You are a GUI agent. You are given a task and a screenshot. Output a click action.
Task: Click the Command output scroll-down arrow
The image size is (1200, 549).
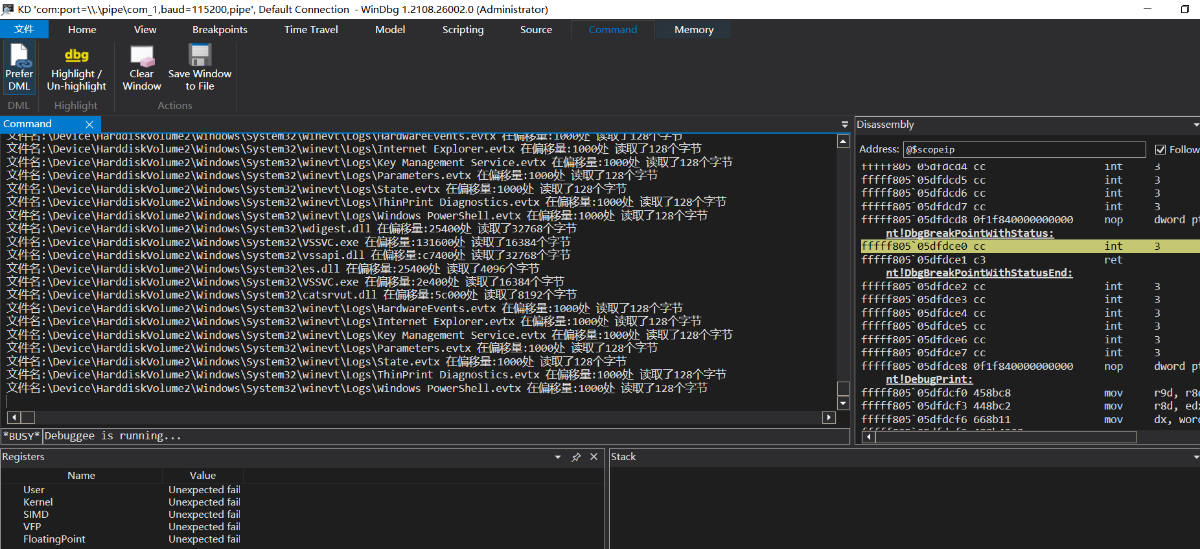click(x=843, y=403)
